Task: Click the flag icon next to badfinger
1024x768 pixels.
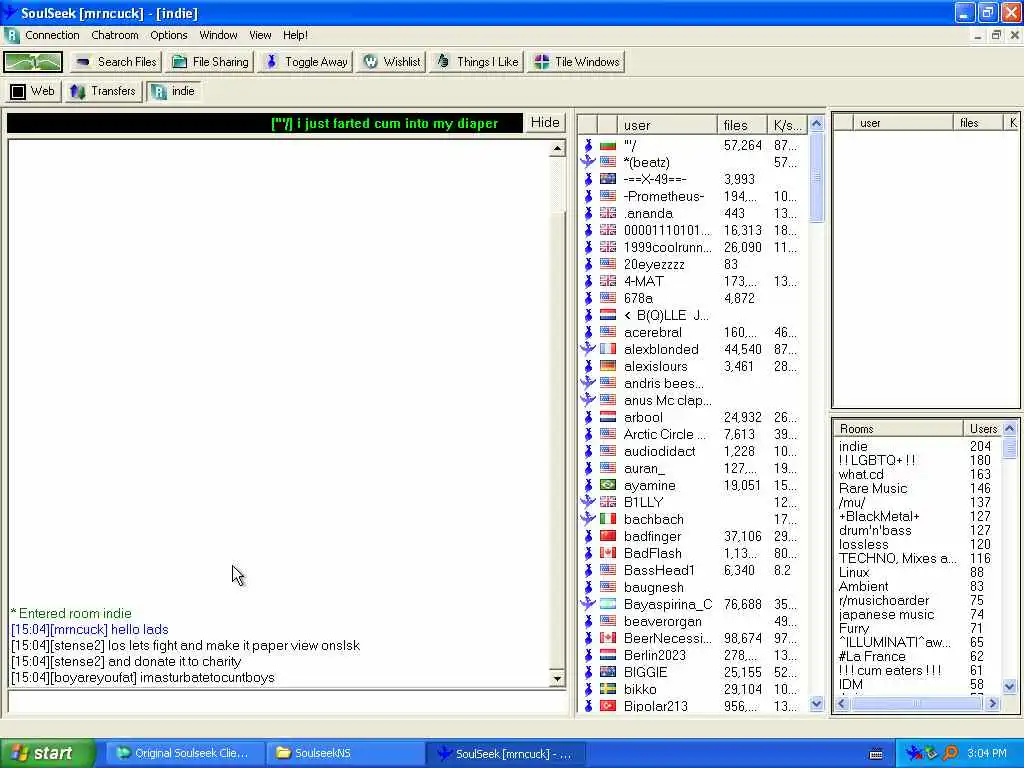Action: (608, 536)
